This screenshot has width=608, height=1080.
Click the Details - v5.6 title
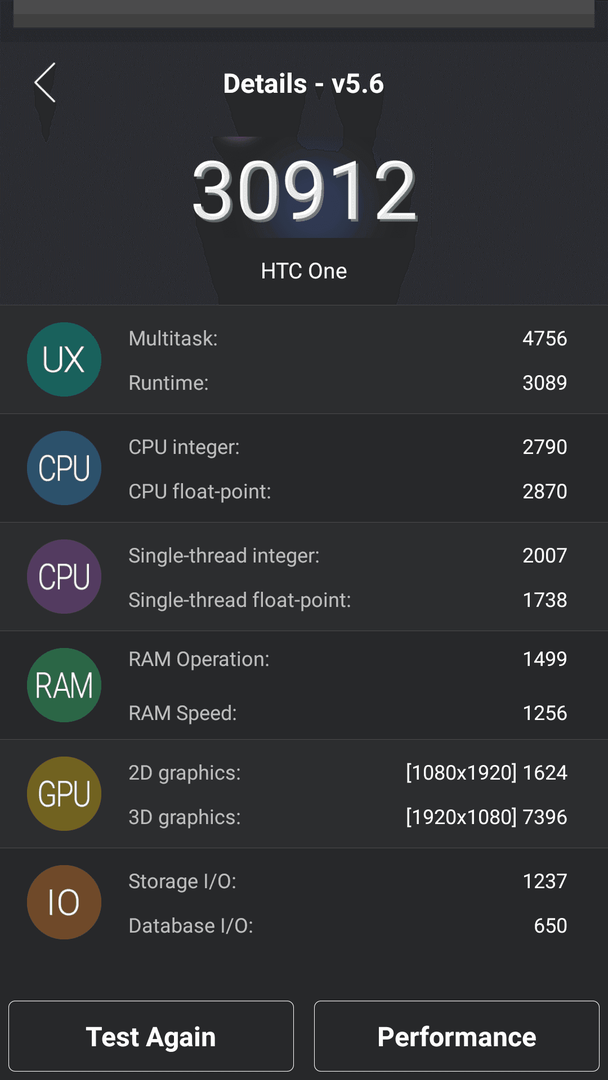(x=304, y=84)
